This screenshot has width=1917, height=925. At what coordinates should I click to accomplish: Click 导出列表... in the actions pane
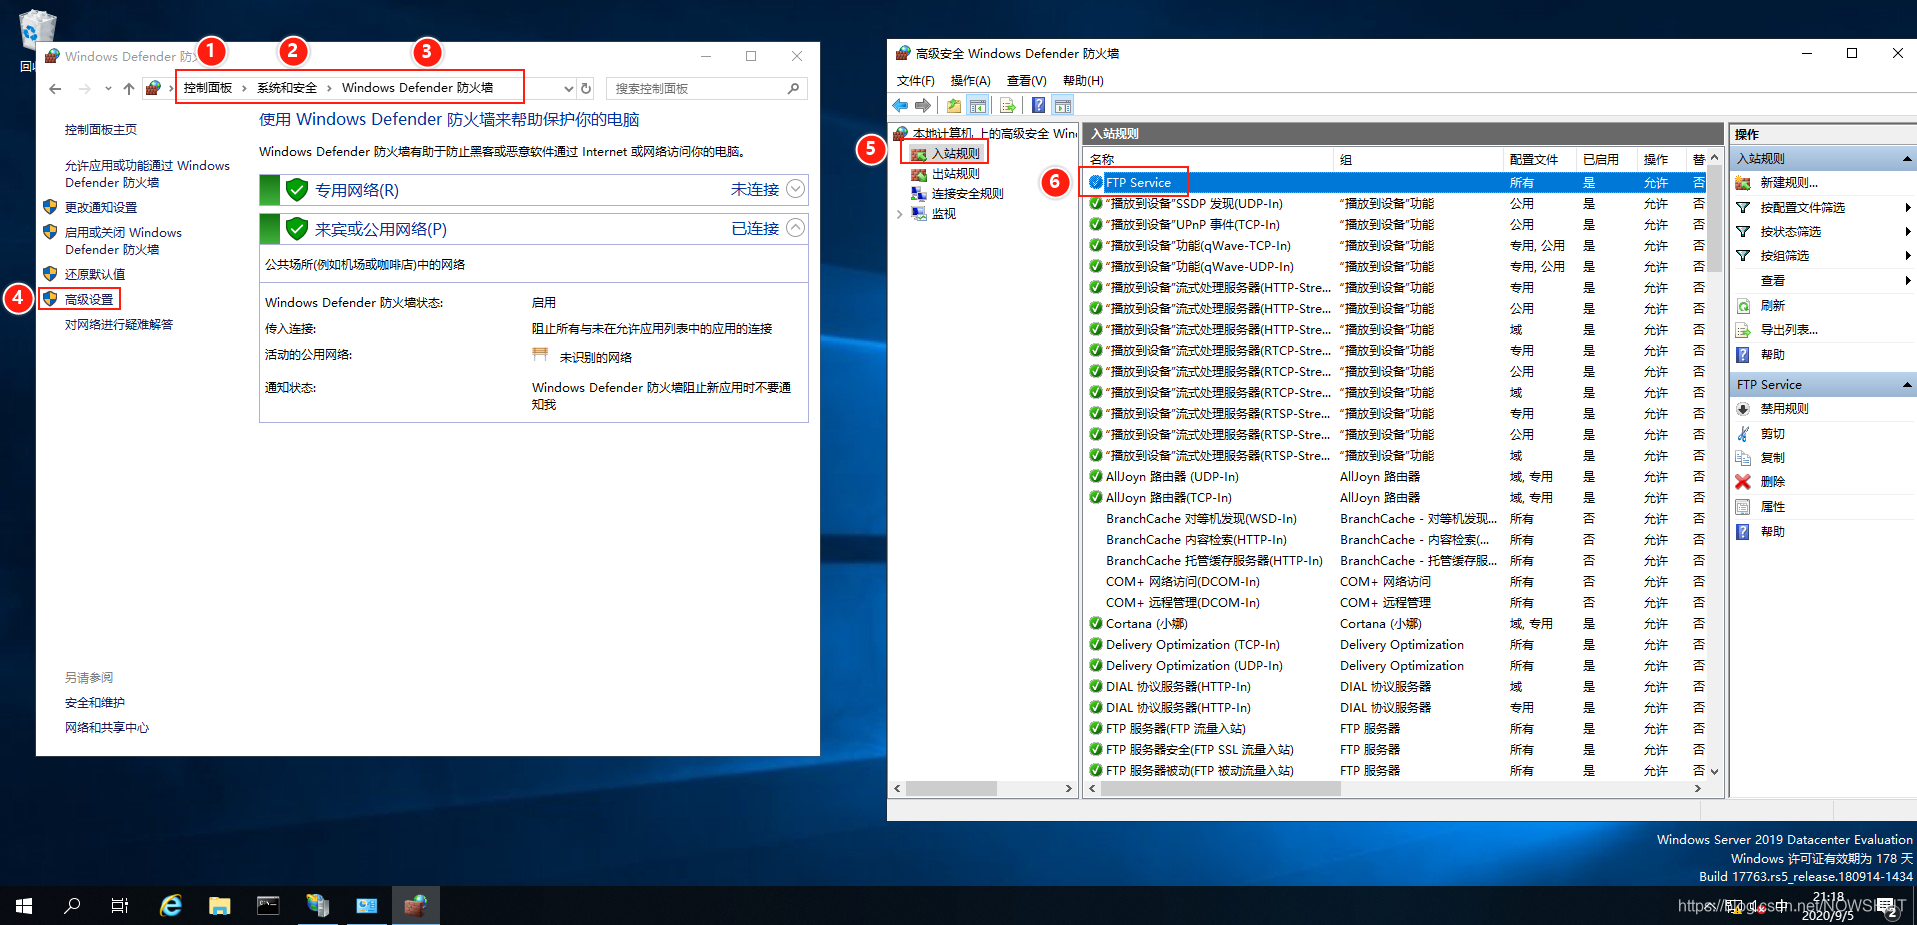click(x=1789, y=329)
